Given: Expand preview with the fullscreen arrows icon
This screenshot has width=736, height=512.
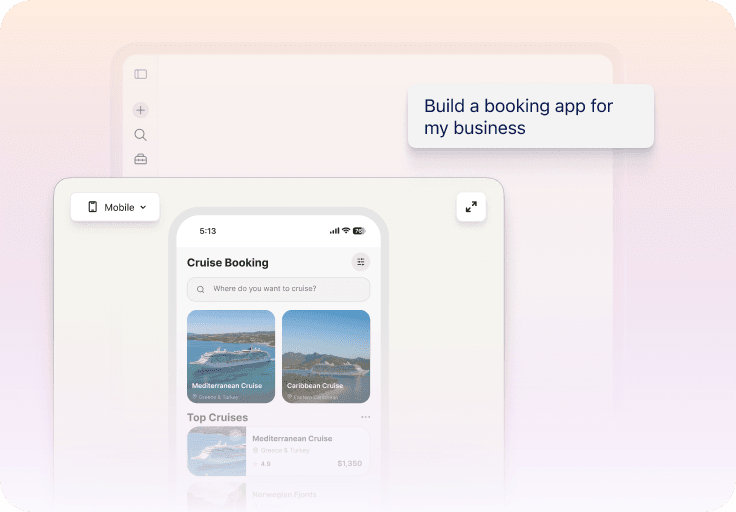Looking at the screenshot, I should point(471,207).
